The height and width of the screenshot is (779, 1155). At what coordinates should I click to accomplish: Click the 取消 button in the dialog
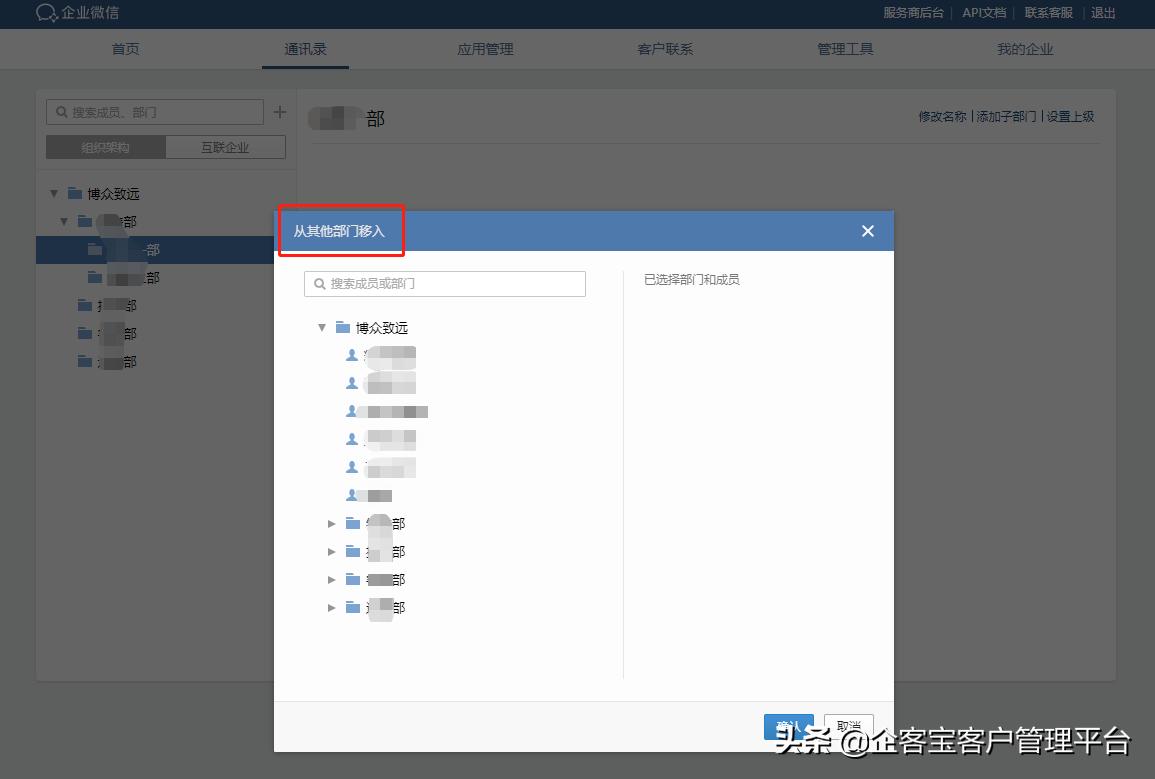847,727
